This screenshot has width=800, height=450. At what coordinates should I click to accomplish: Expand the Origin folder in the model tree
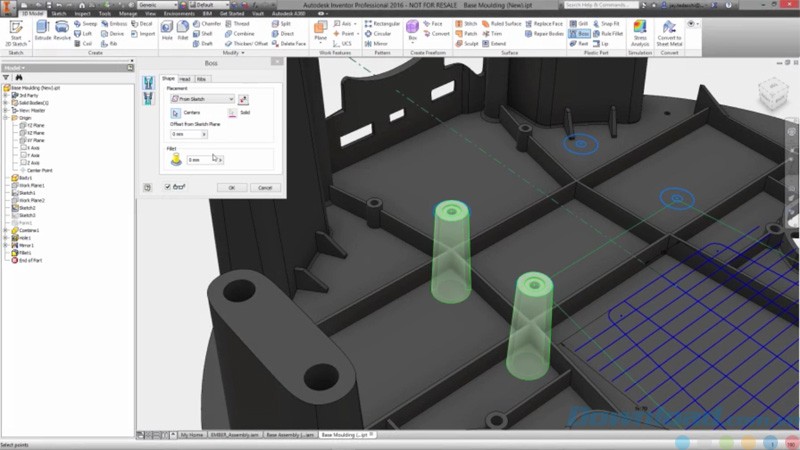[6, 117]
